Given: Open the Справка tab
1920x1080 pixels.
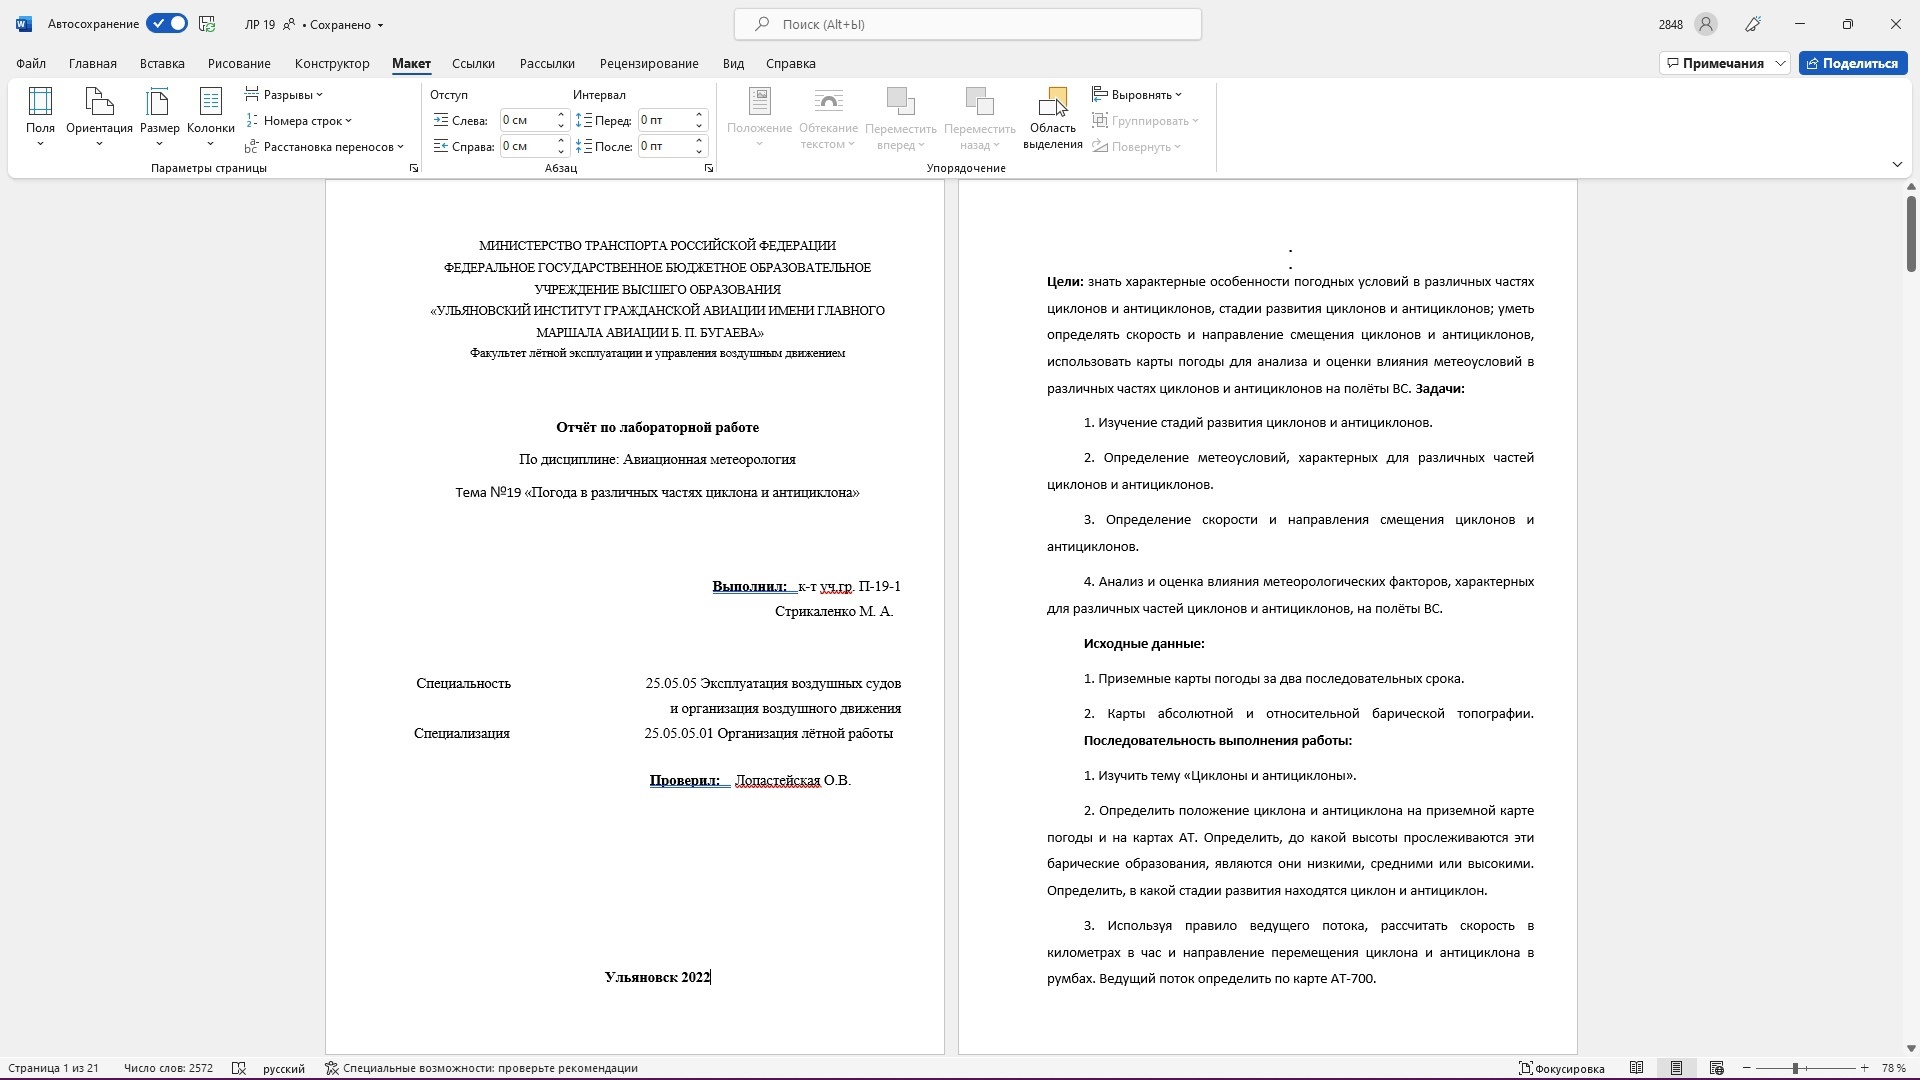Looking at the screenshot, I should pyautogui.click(x=790, y=63).
